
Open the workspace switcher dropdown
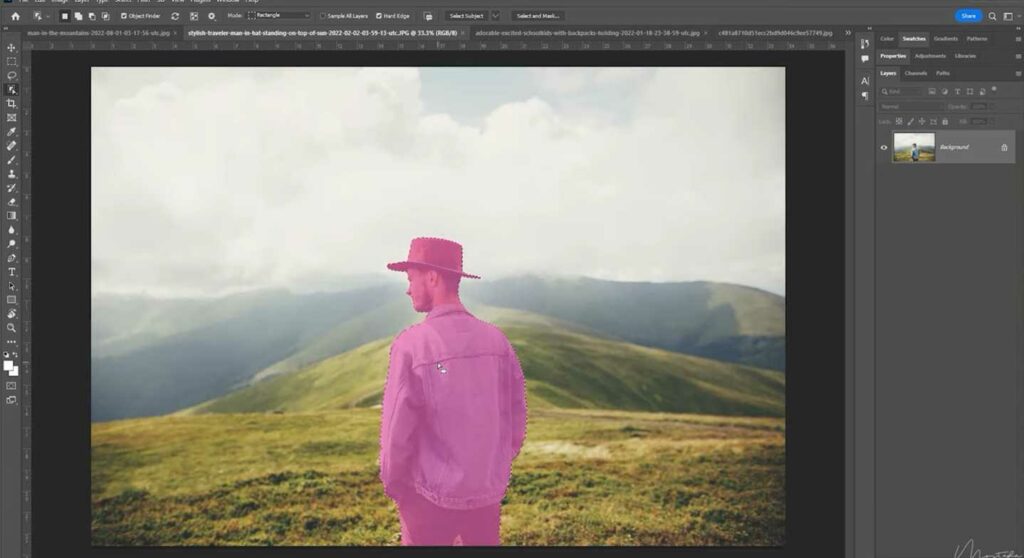[x=1007, y=16]
